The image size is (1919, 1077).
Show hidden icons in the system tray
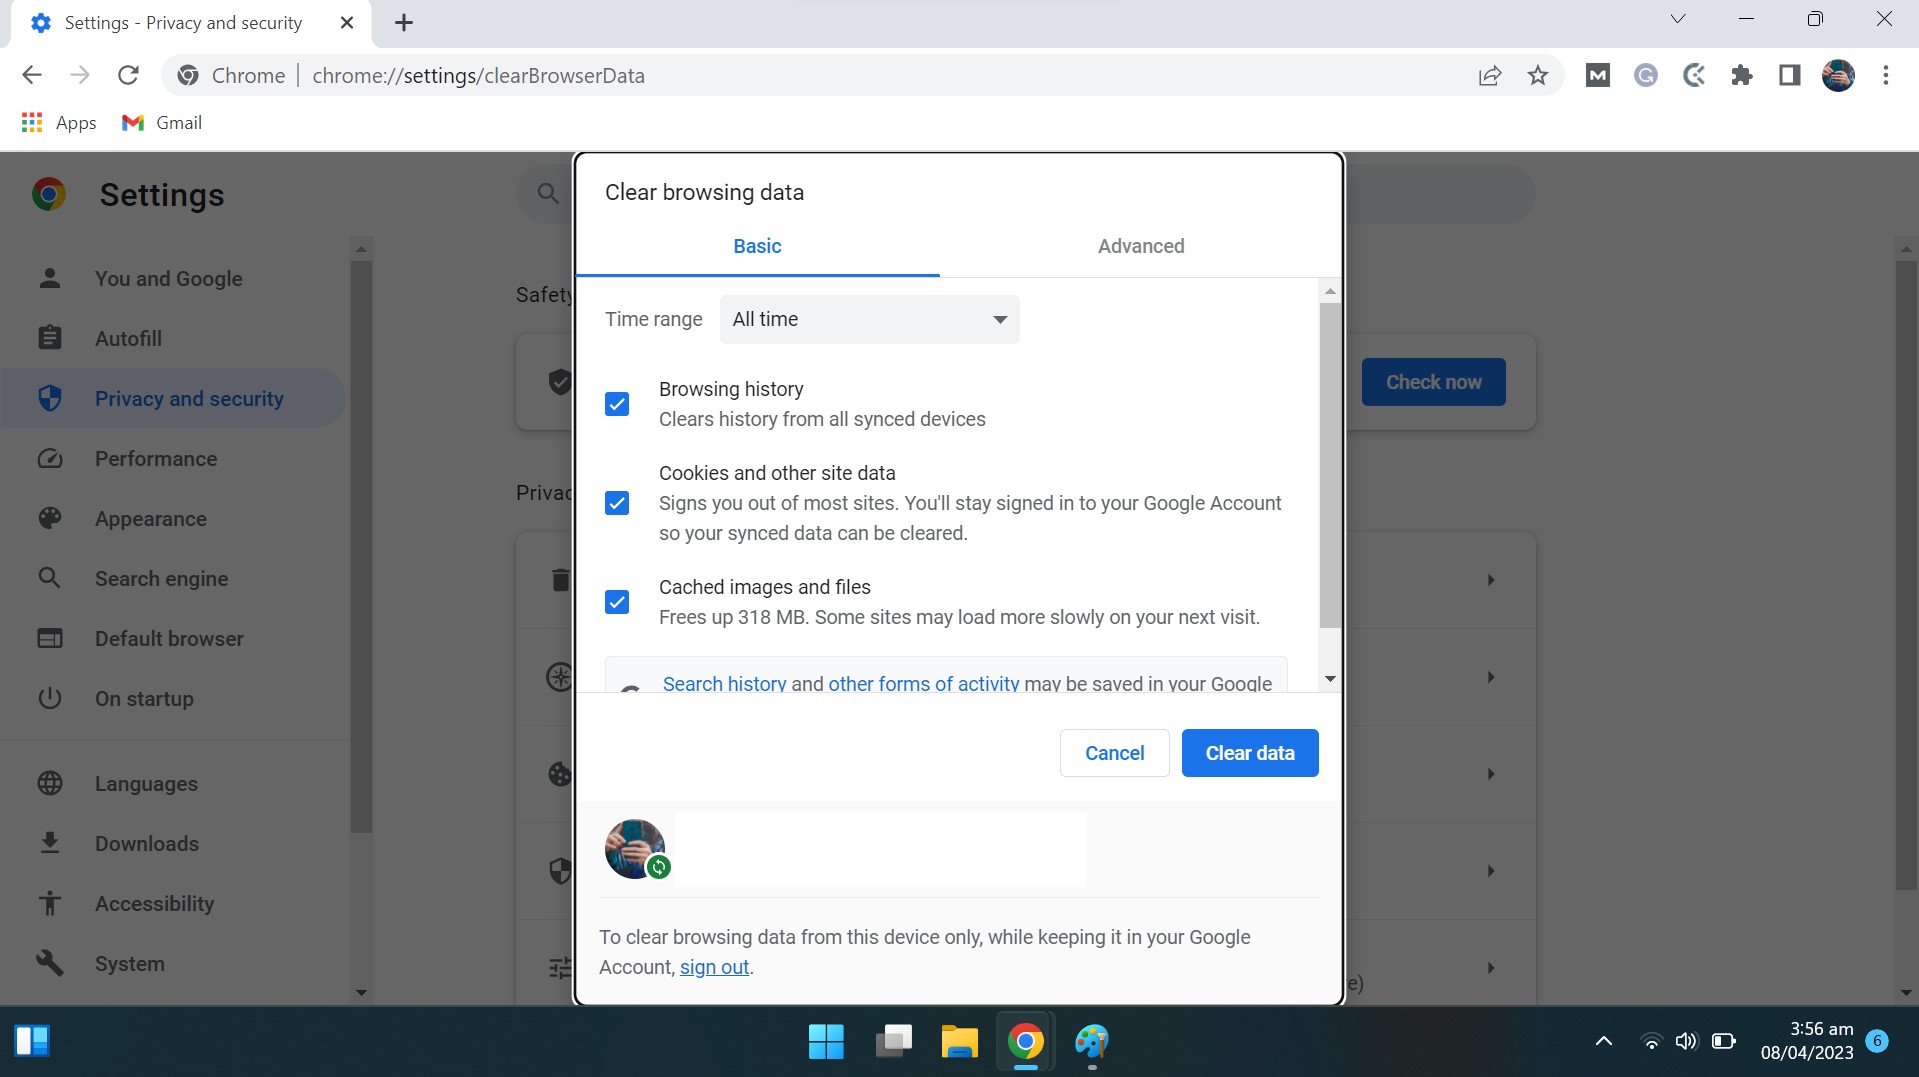(x=1603, y=1042)
